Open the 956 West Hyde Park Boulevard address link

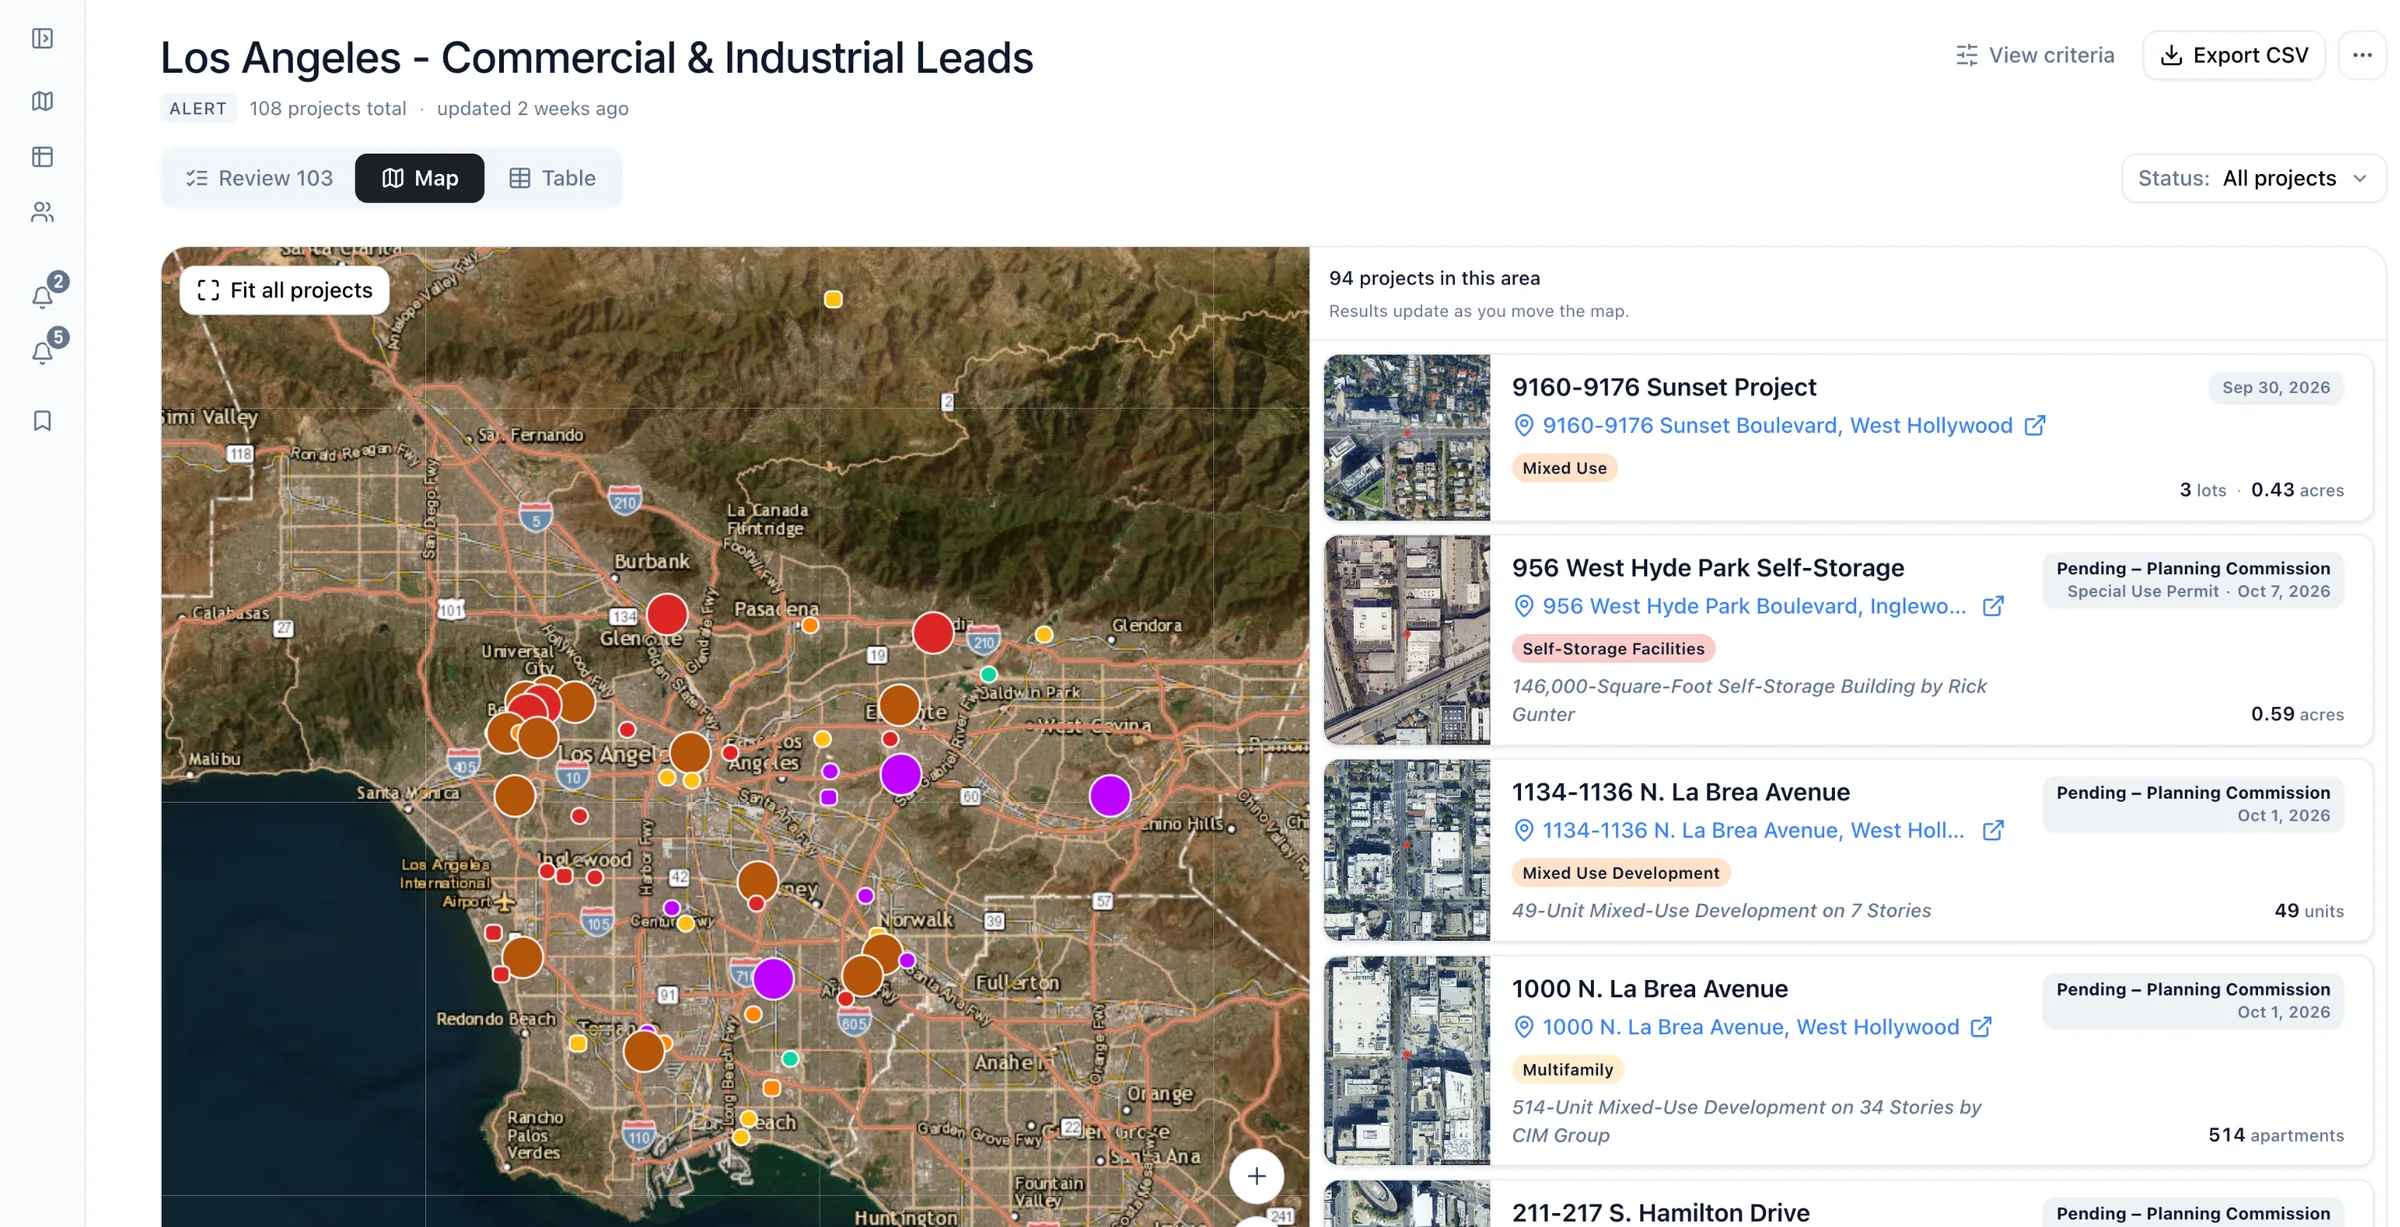coord(1753,606)
